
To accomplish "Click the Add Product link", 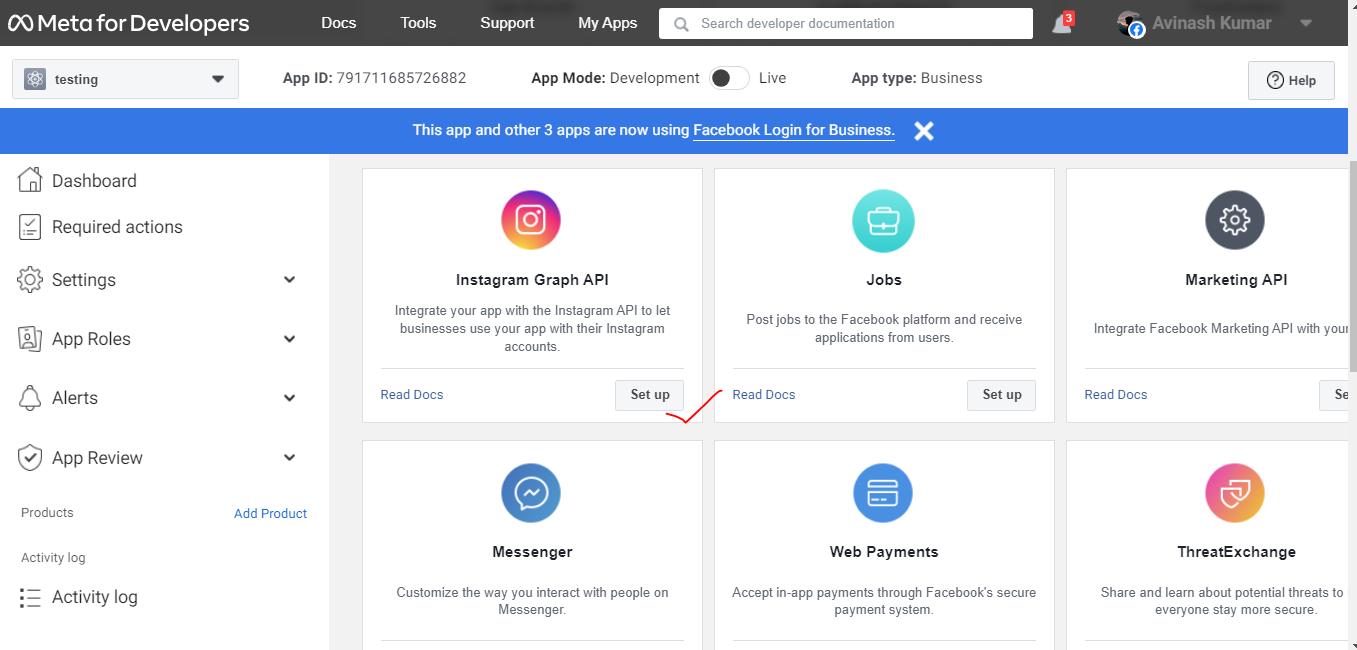I will click(x=270, y=513).
